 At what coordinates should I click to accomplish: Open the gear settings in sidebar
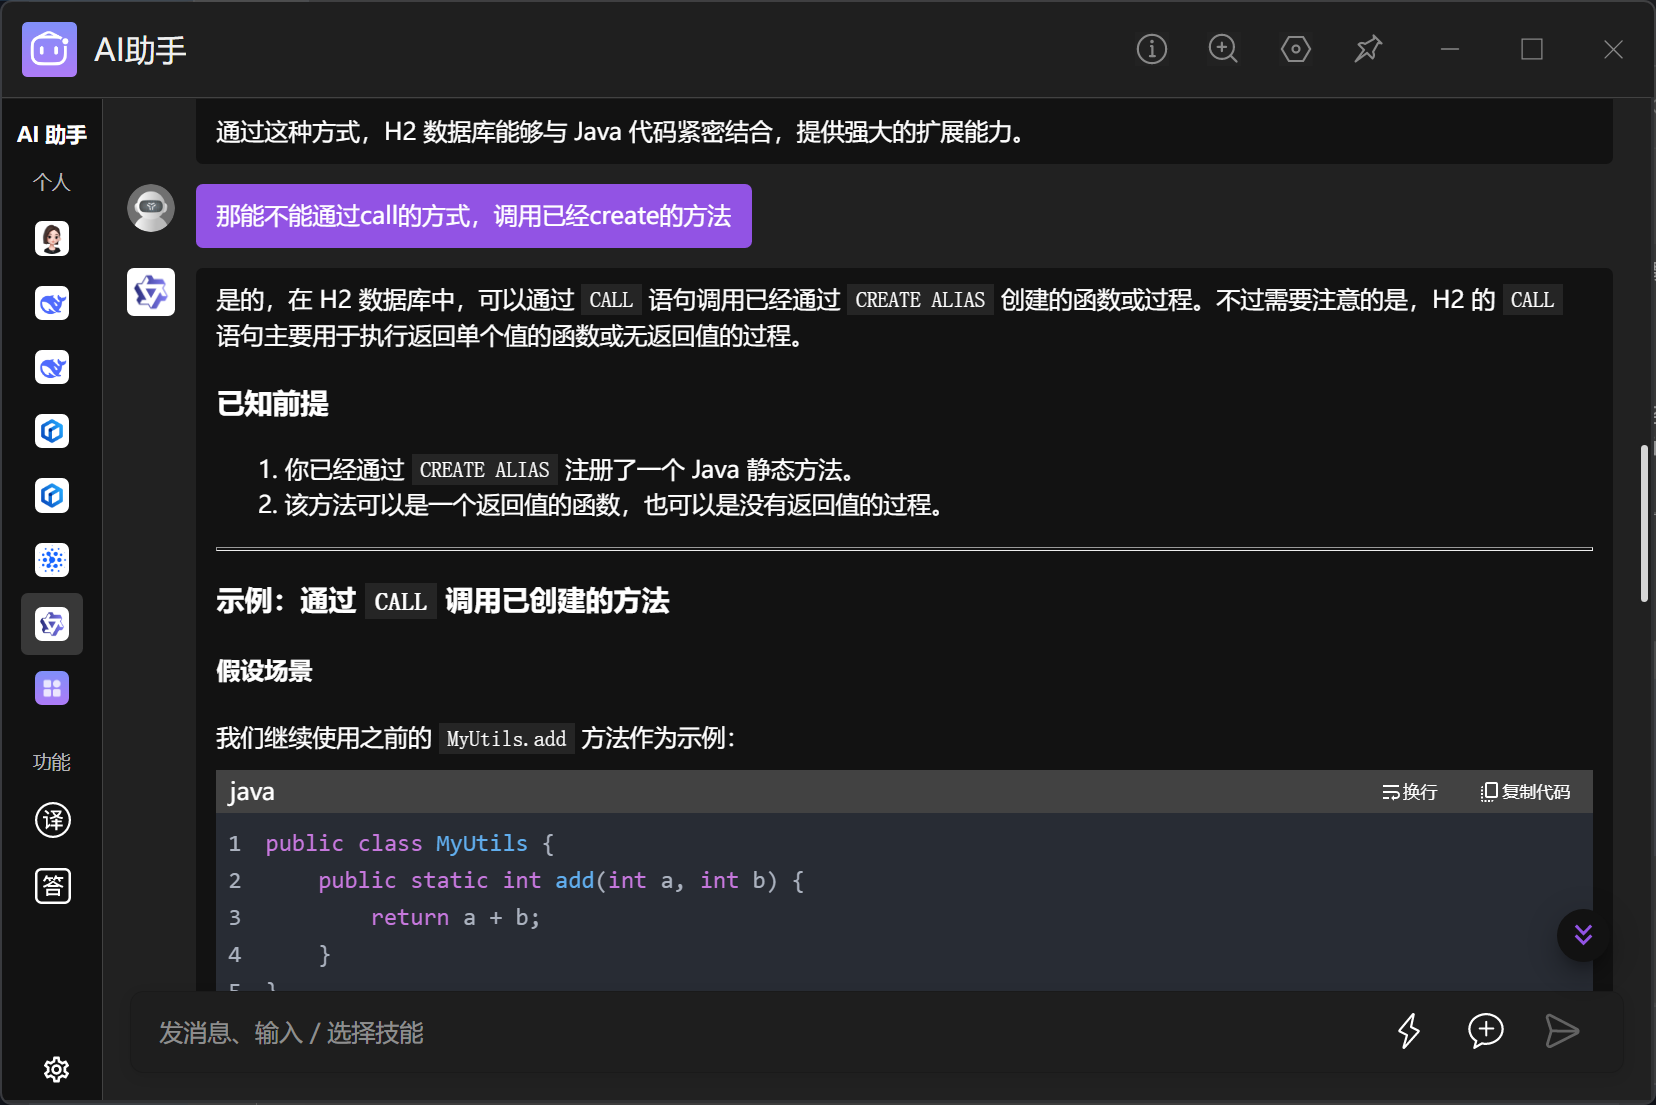coord(56,1069)
